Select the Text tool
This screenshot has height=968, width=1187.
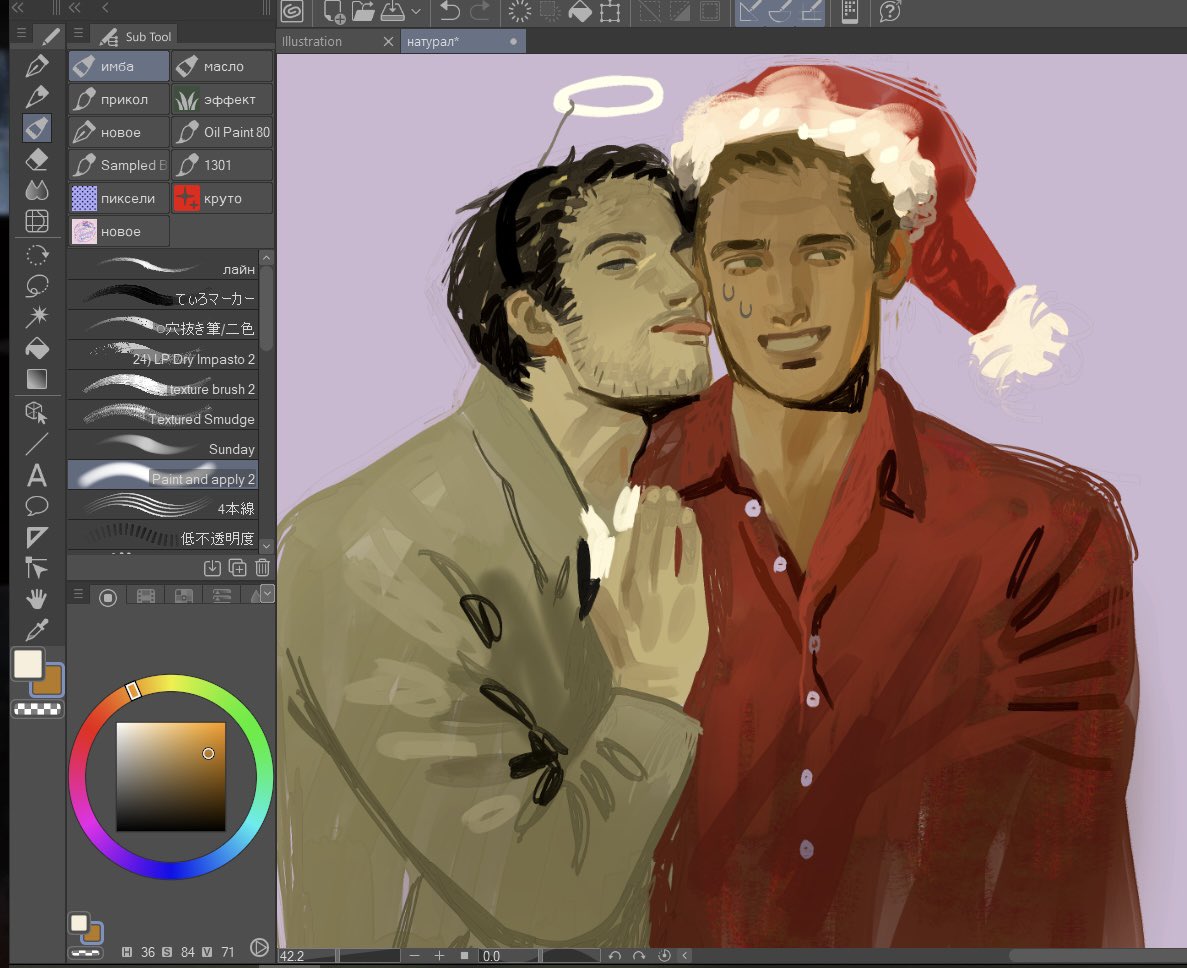pyautogui.click(x=37, y=477)
